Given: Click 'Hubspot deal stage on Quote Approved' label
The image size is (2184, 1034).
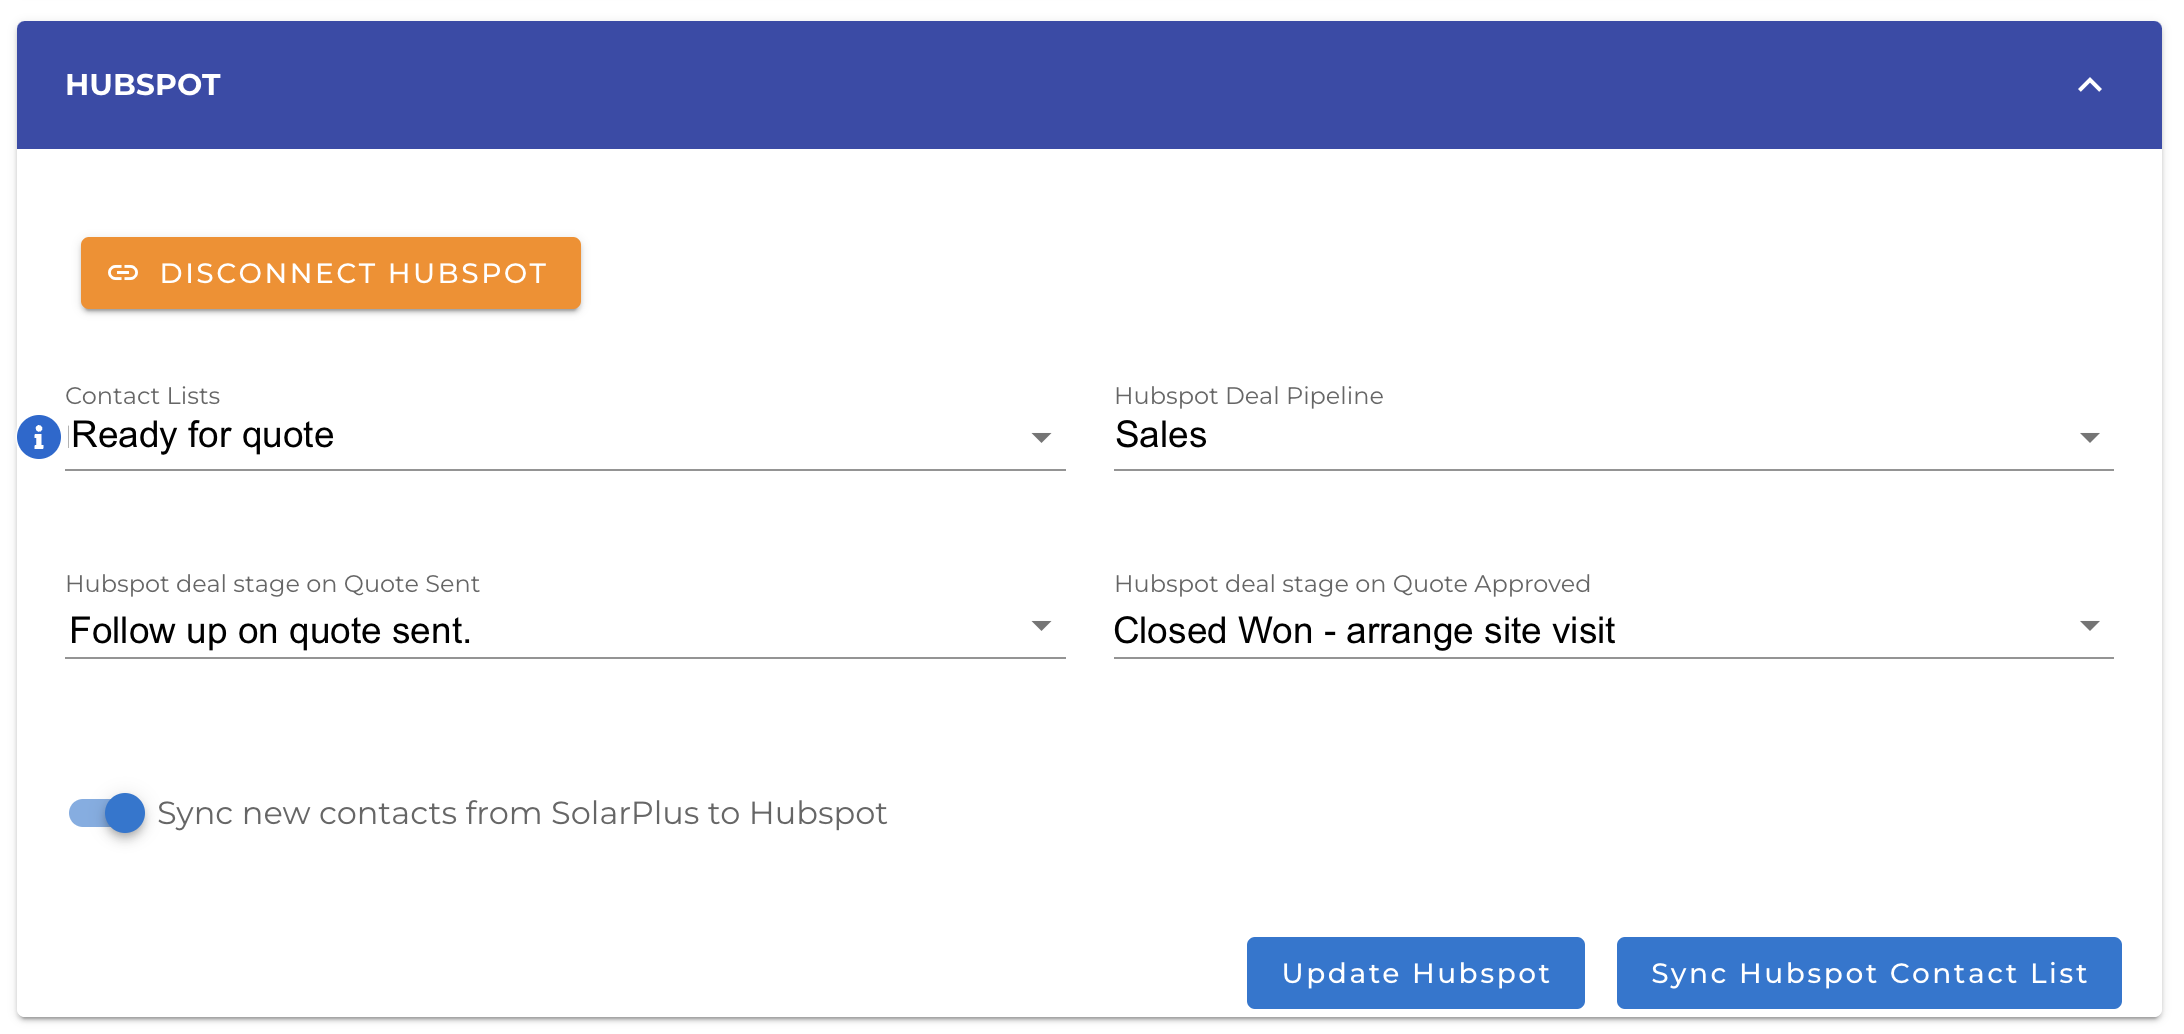Looking at the screenshot, I should (x=1352, y=584).
